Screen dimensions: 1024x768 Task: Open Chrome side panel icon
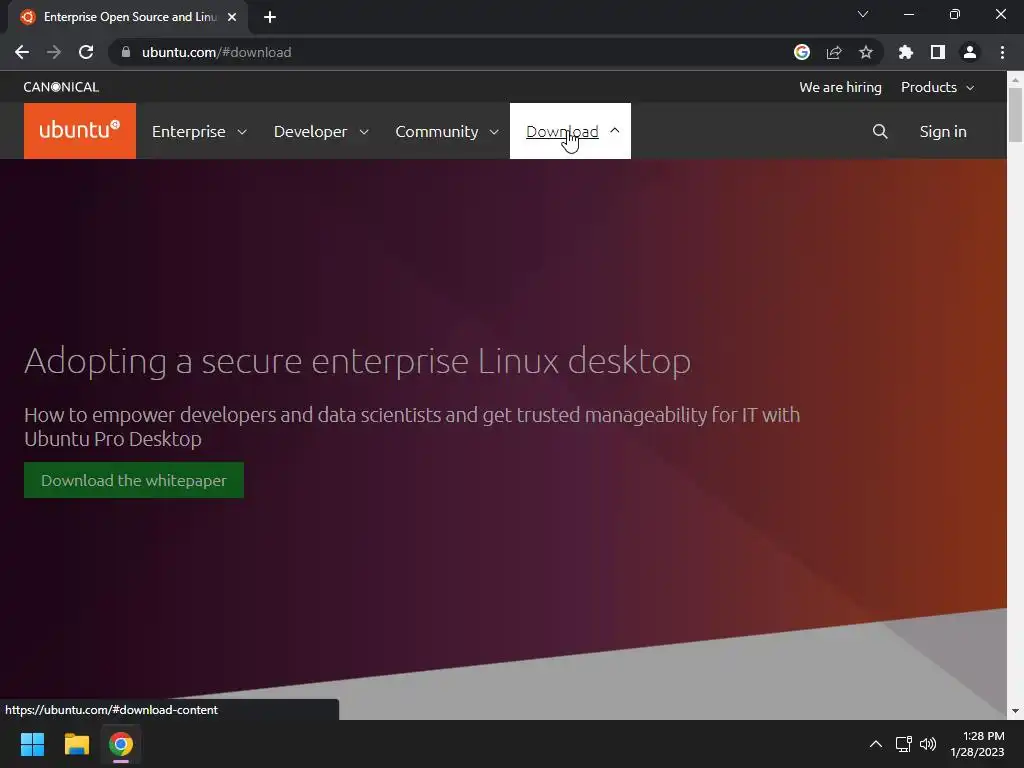tap(938, 52)
